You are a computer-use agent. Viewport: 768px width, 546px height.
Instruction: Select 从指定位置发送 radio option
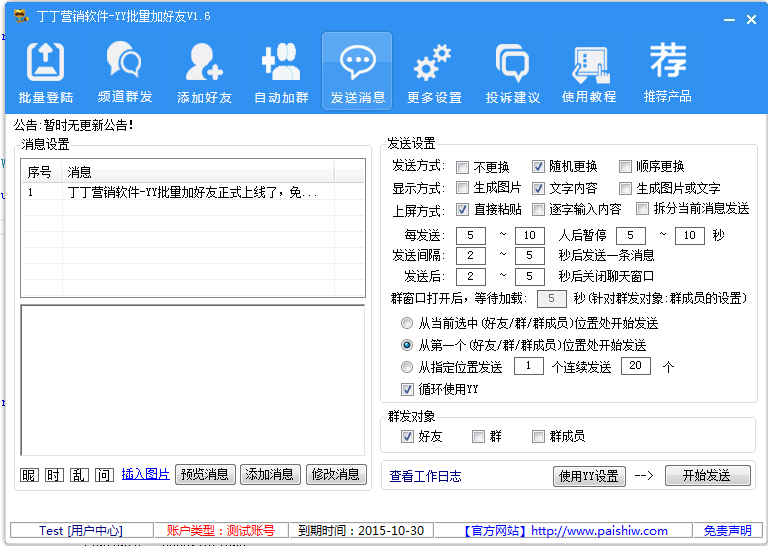(x=407, y=367)
